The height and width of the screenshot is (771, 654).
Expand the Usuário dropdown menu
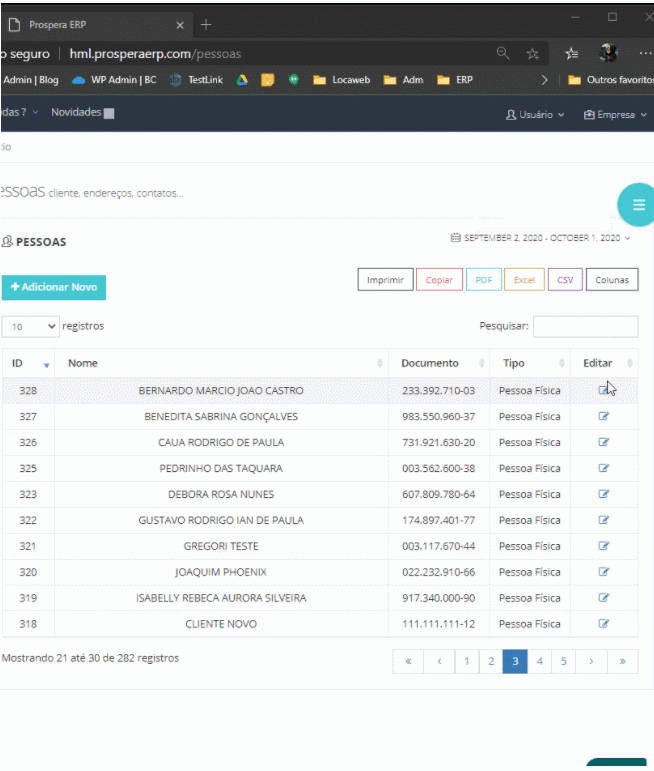[535, 114]
